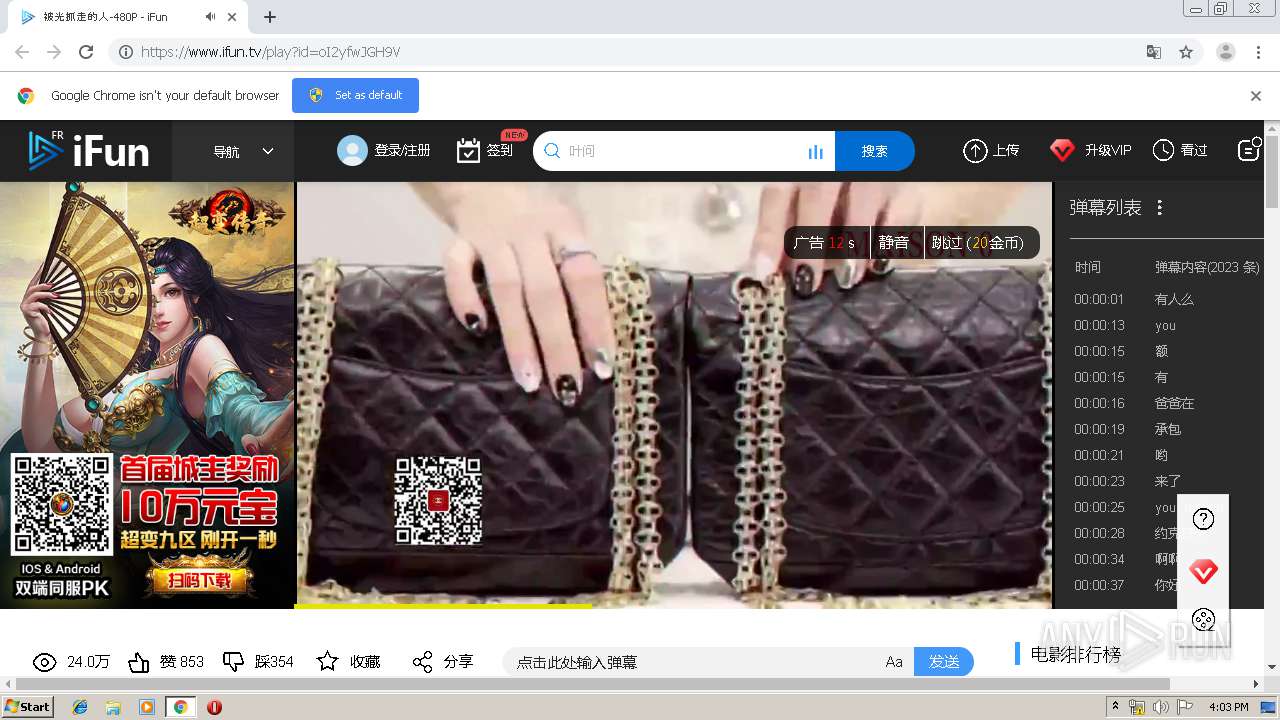Open 看过 watch history clock icon

pos(1163,150)
